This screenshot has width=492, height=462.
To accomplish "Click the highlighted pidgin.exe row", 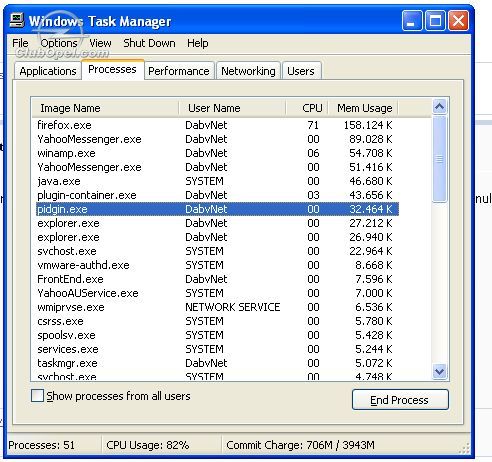I will click(x=217, y=209).
